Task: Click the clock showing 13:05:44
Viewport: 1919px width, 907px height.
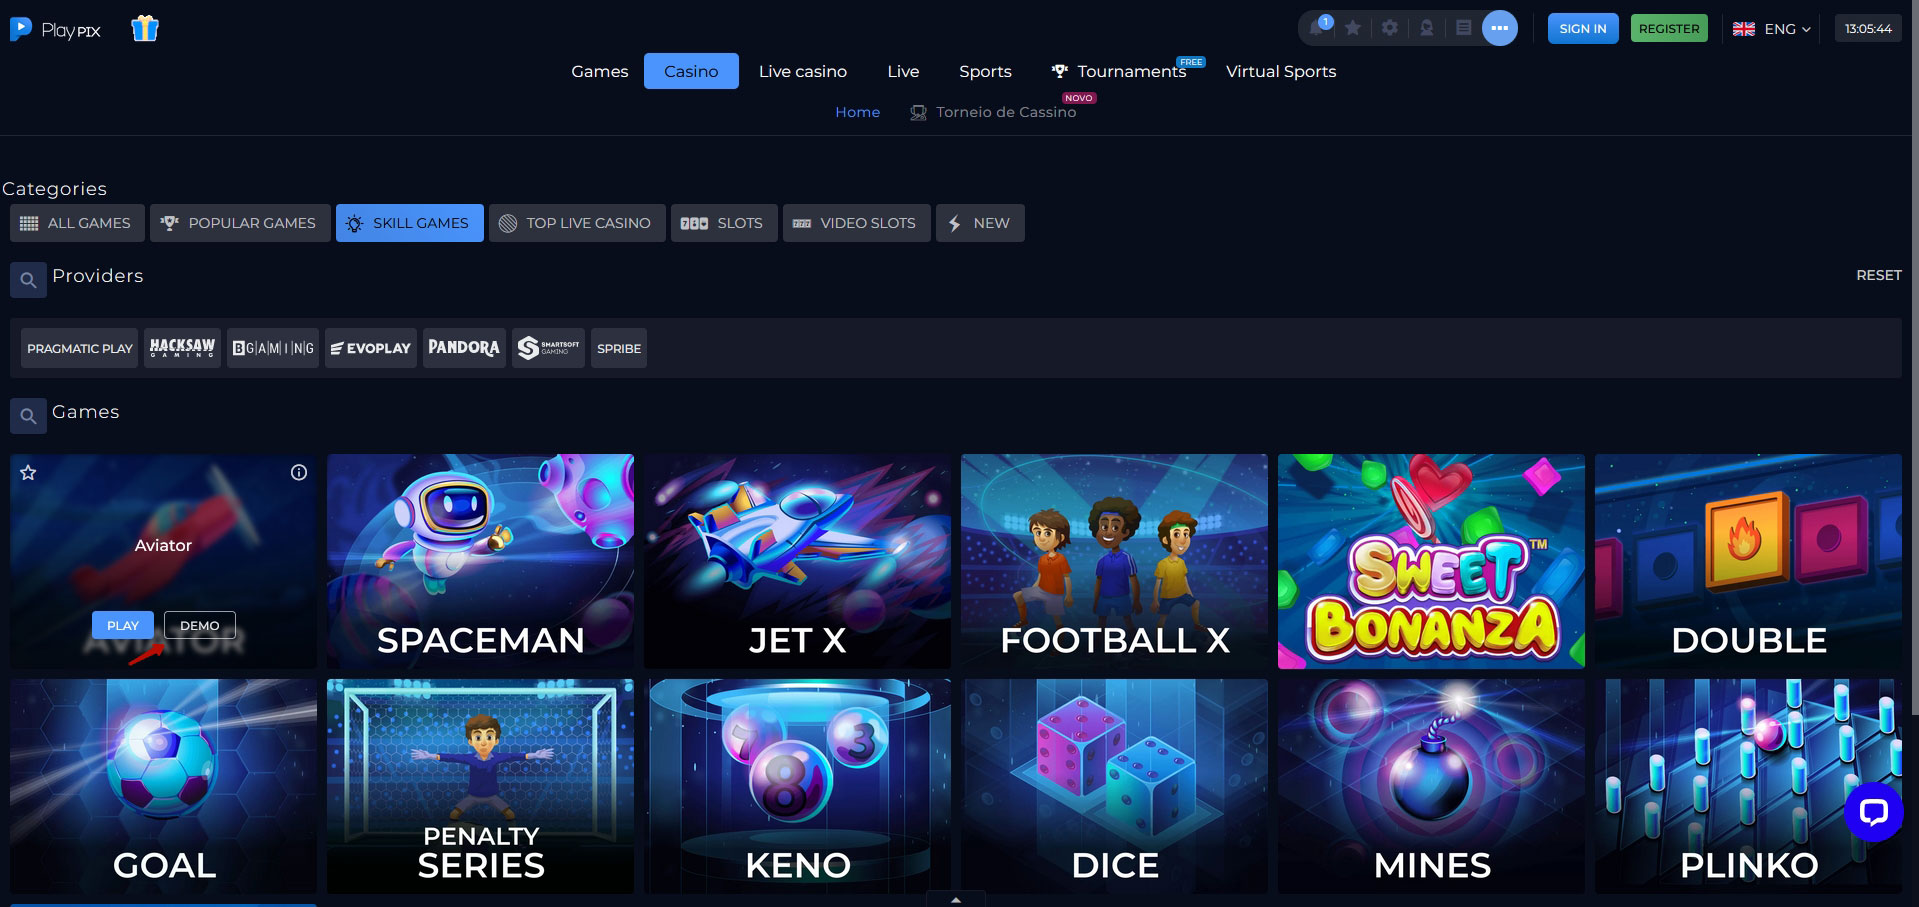Action: [1868, 29]
